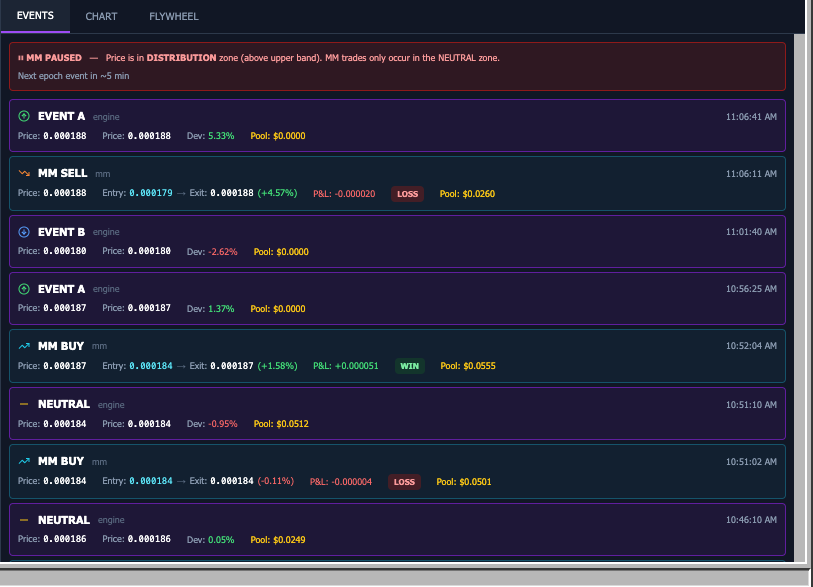Switch to the EVENTS tab
The width and height of the screenshot is (813, 587).
[35, 16]
